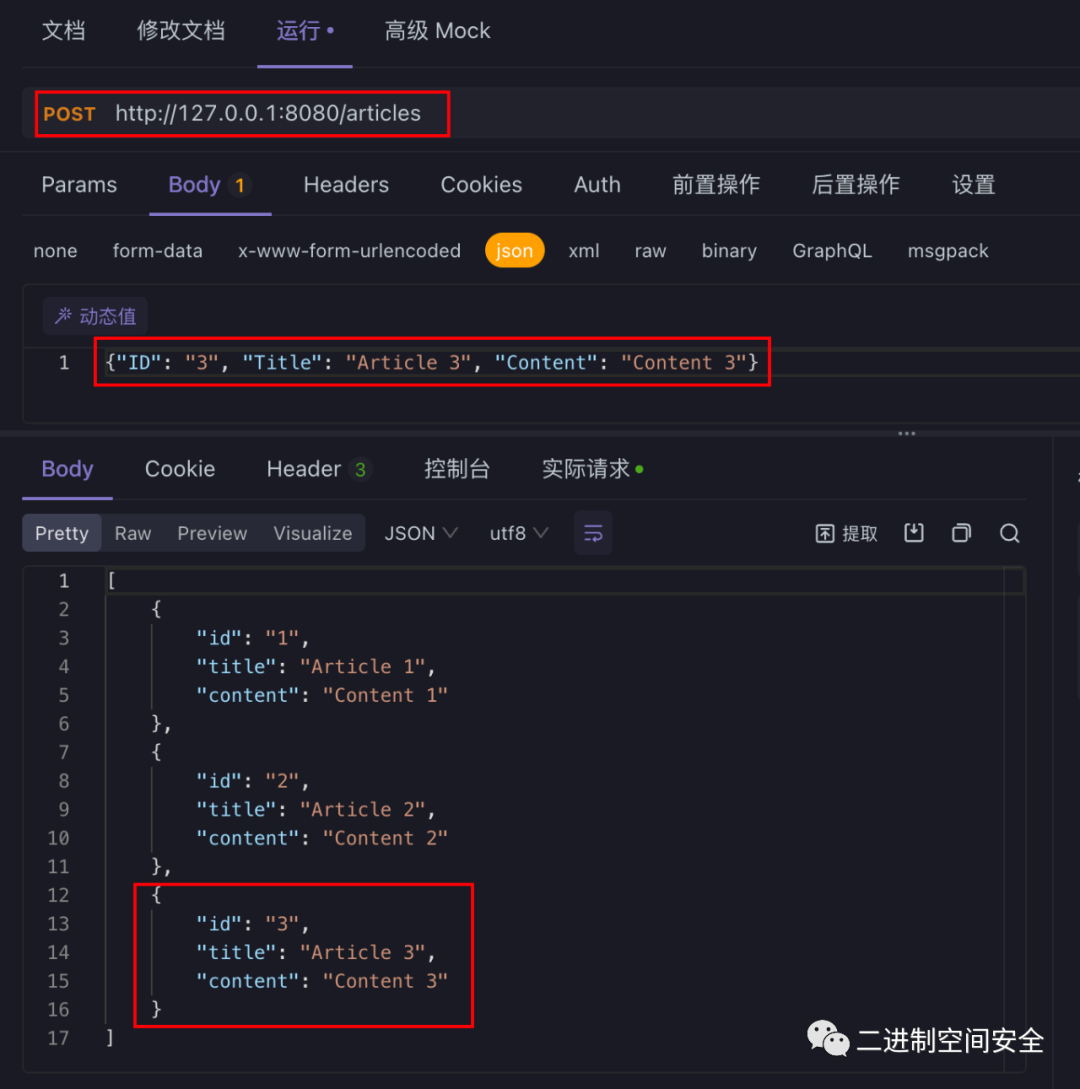Open the 控制台 console tab

coord(457,469)
